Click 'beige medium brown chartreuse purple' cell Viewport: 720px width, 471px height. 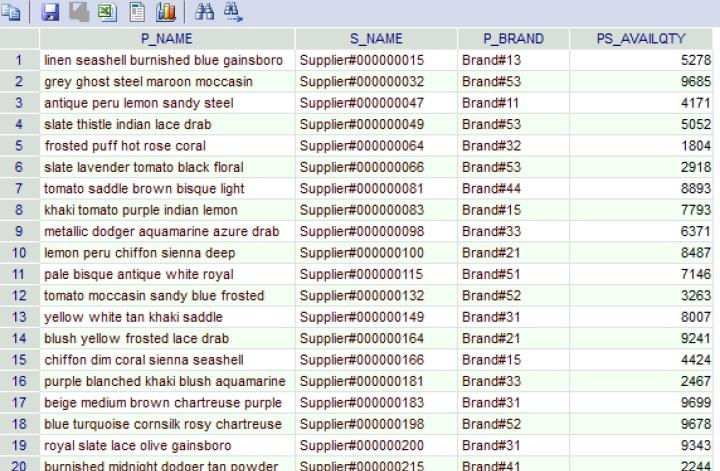(167, 403)
